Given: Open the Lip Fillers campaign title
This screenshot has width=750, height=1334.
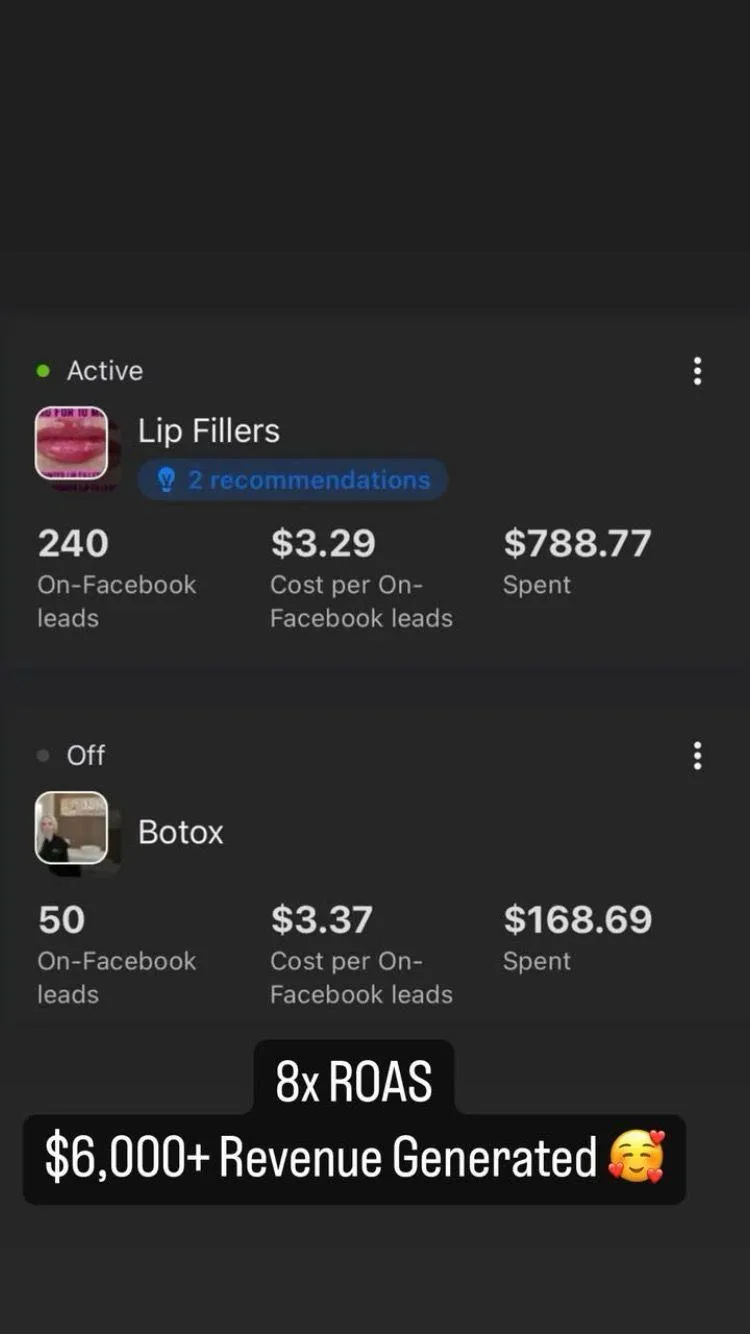Looking at the screenshot, I should tap(209, 431).
